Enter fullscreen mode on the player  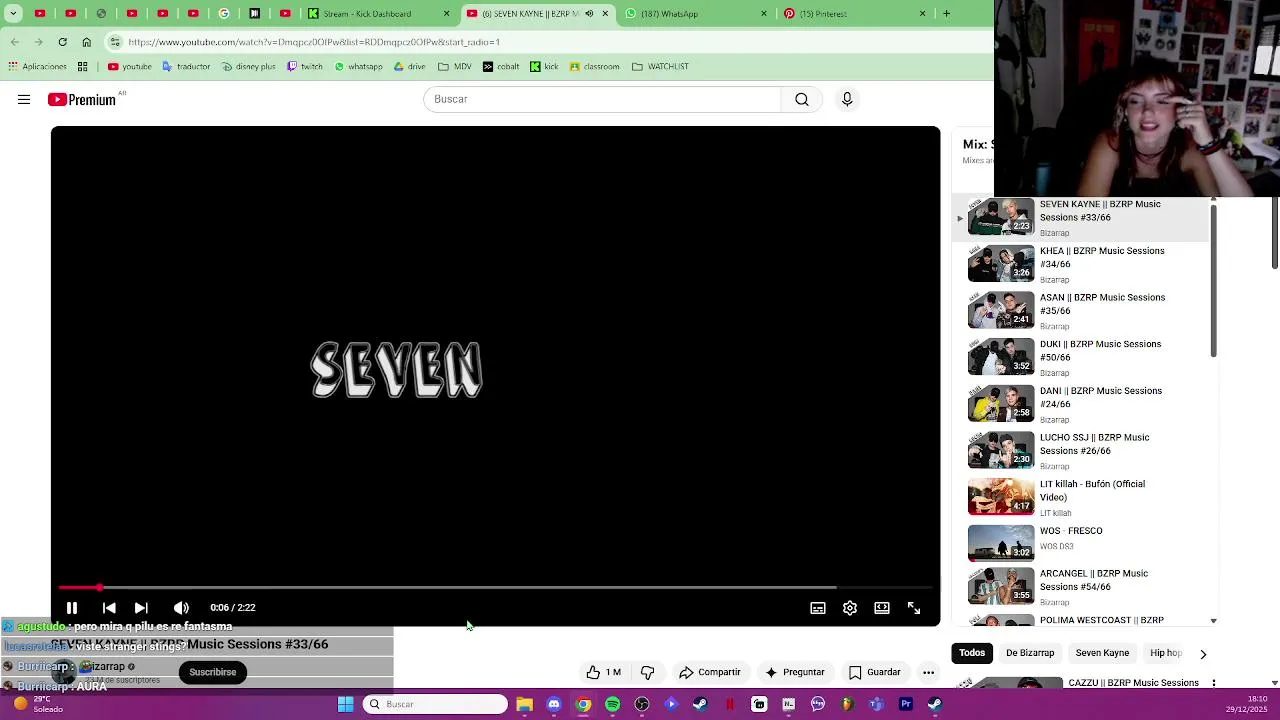coord(914,608)
